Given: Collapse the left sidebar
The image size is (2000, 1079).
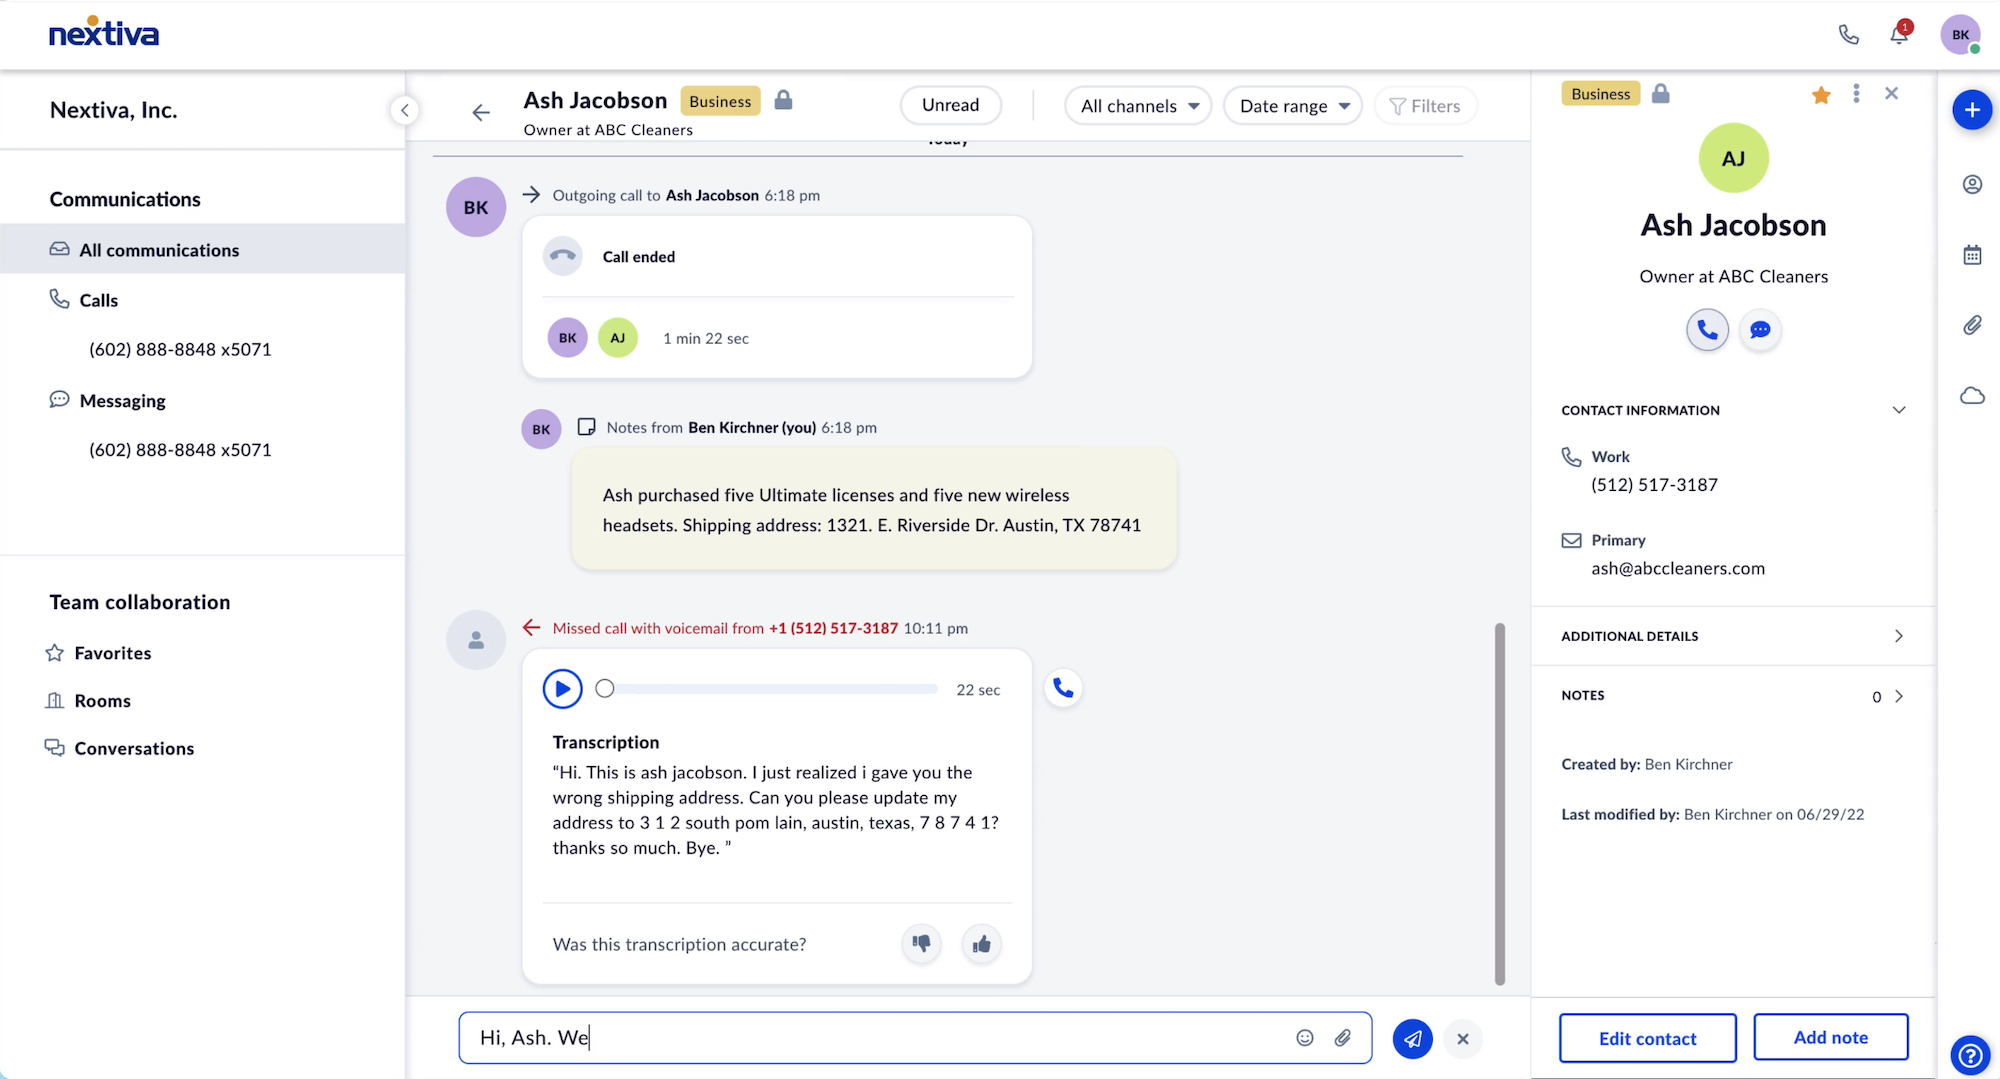Looking at the screenshot, I should [404, 110].
